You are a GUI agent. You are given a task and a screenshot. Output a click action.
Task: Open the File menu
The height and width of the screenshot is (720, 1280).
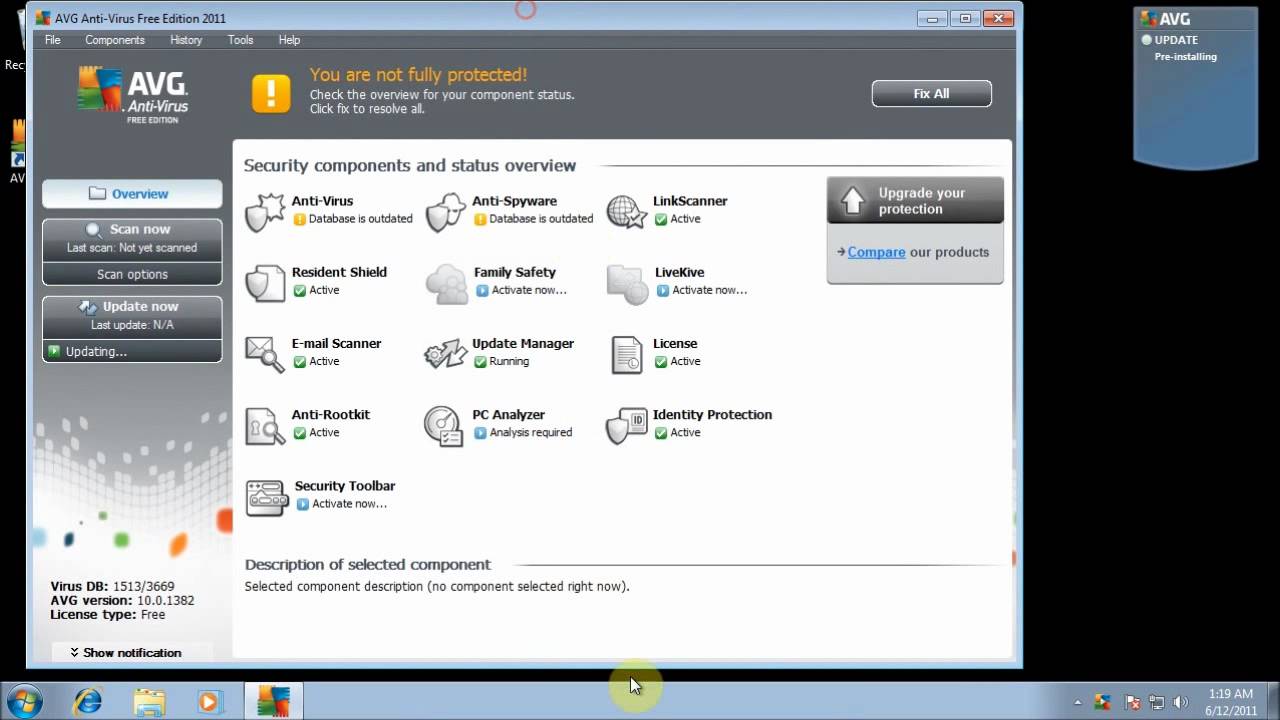53,40
